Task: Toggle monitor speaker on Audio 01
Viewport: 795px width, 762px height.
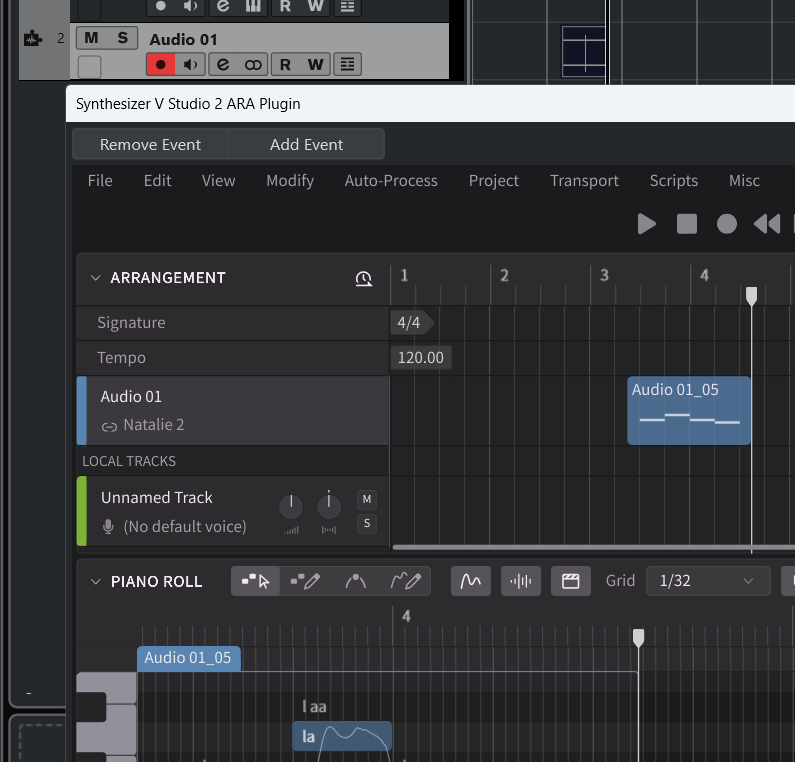Action: [191, 65]
